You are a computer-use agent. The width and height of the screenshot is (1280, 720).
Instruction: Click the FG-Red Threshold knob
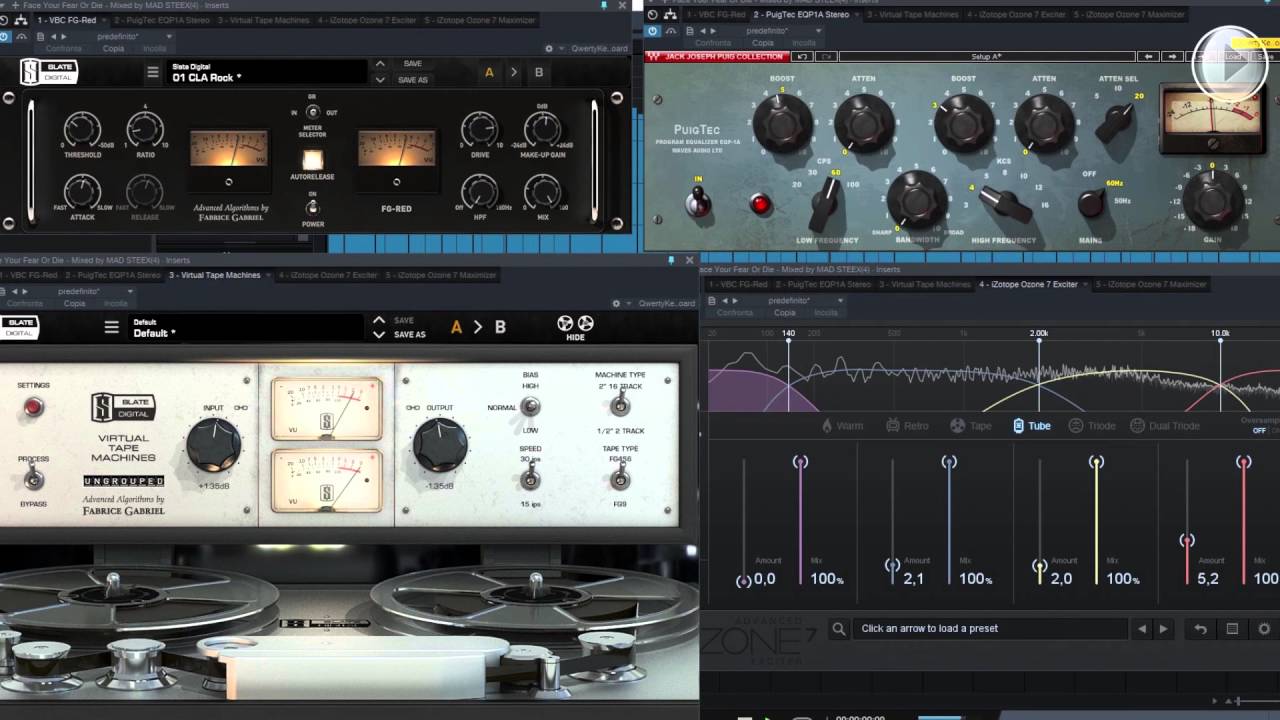[82, 130]
